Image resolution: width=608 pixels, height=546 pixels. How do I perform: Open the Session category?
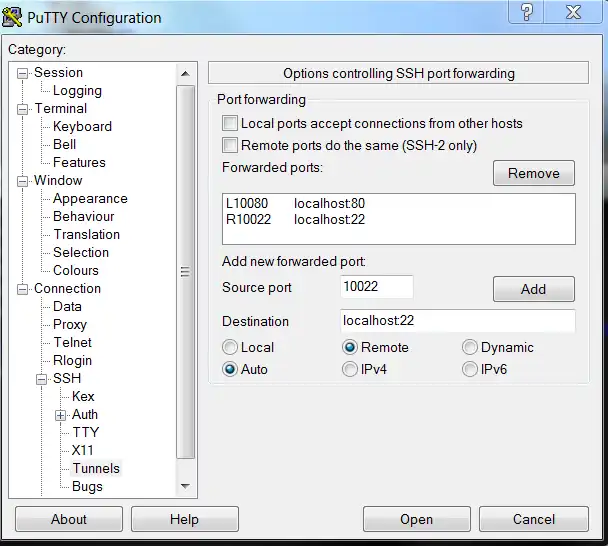tap(58, 73)
